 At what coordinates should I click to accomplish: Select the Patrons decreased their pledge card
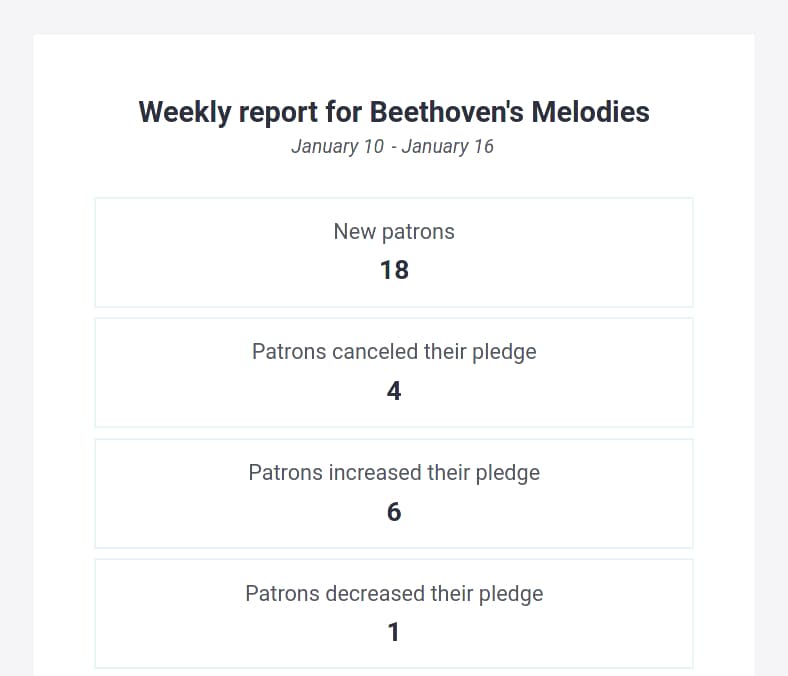click(x=394, y=614)
